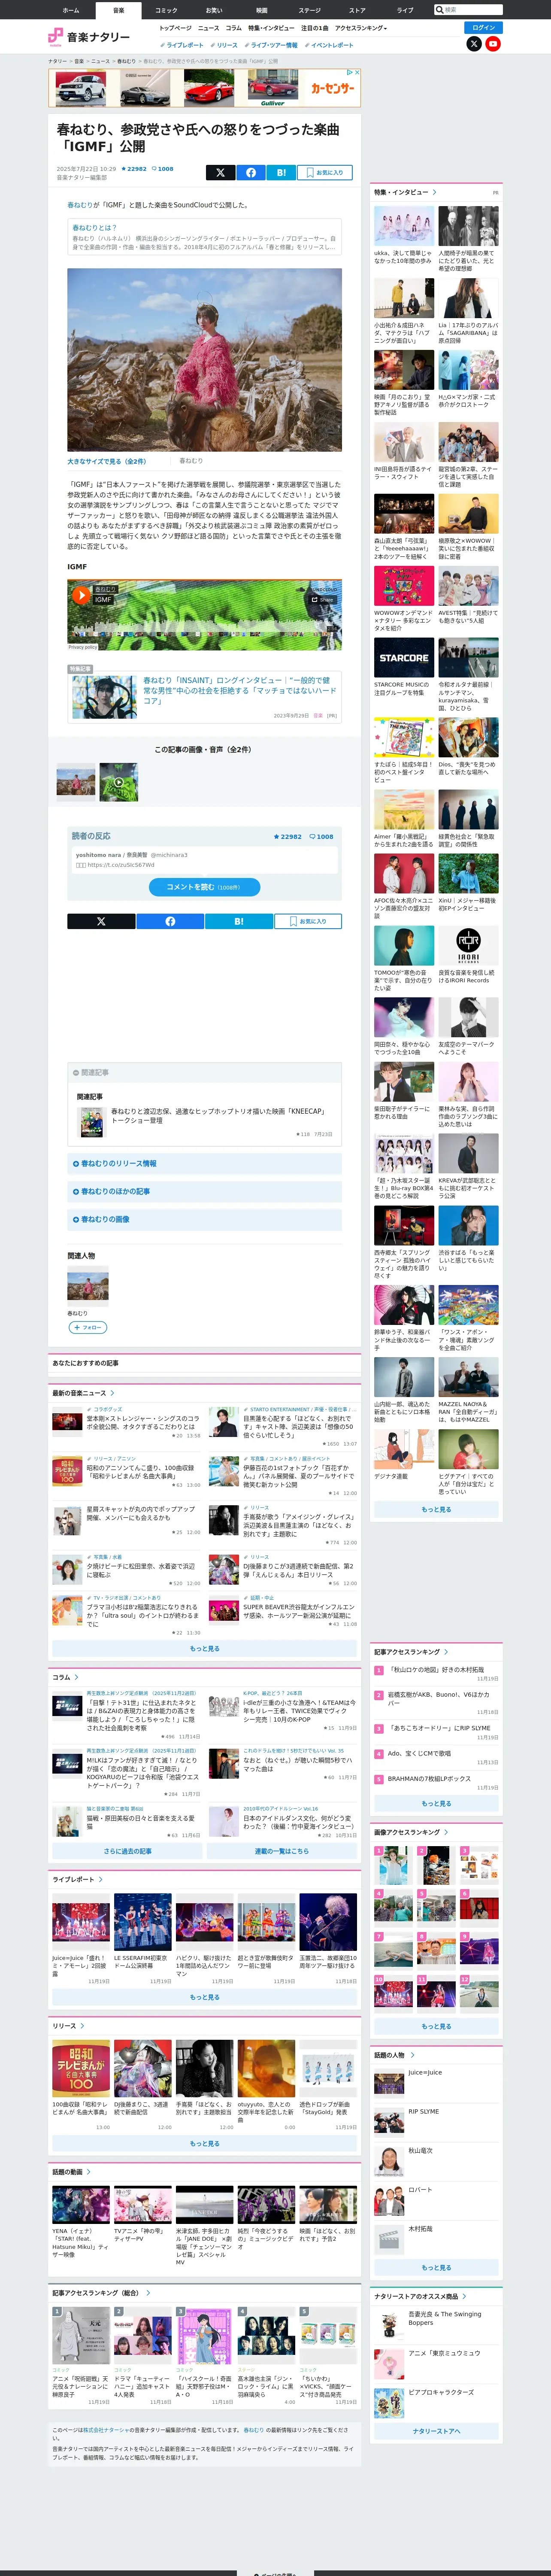Share article on Facebook below the headline
The height and width of the screenshot is (2576, 551).
tap(251, 172)
